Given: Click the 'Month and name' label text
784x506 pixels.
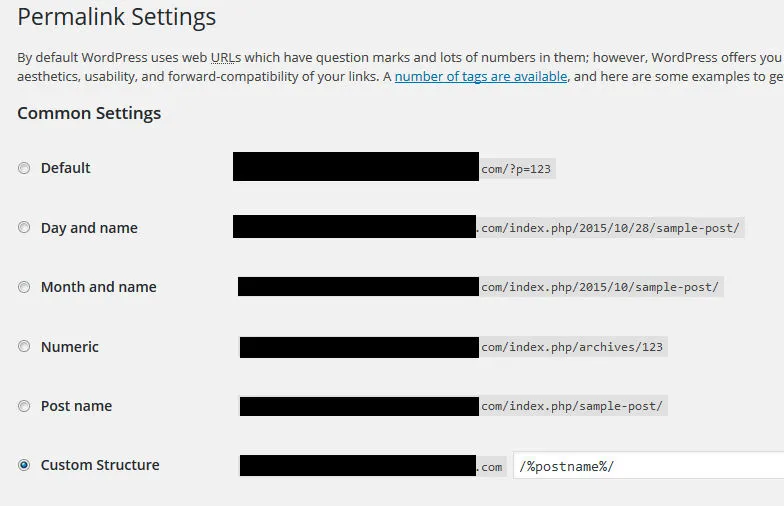Looking at the screenshot, I should (98, 287).
